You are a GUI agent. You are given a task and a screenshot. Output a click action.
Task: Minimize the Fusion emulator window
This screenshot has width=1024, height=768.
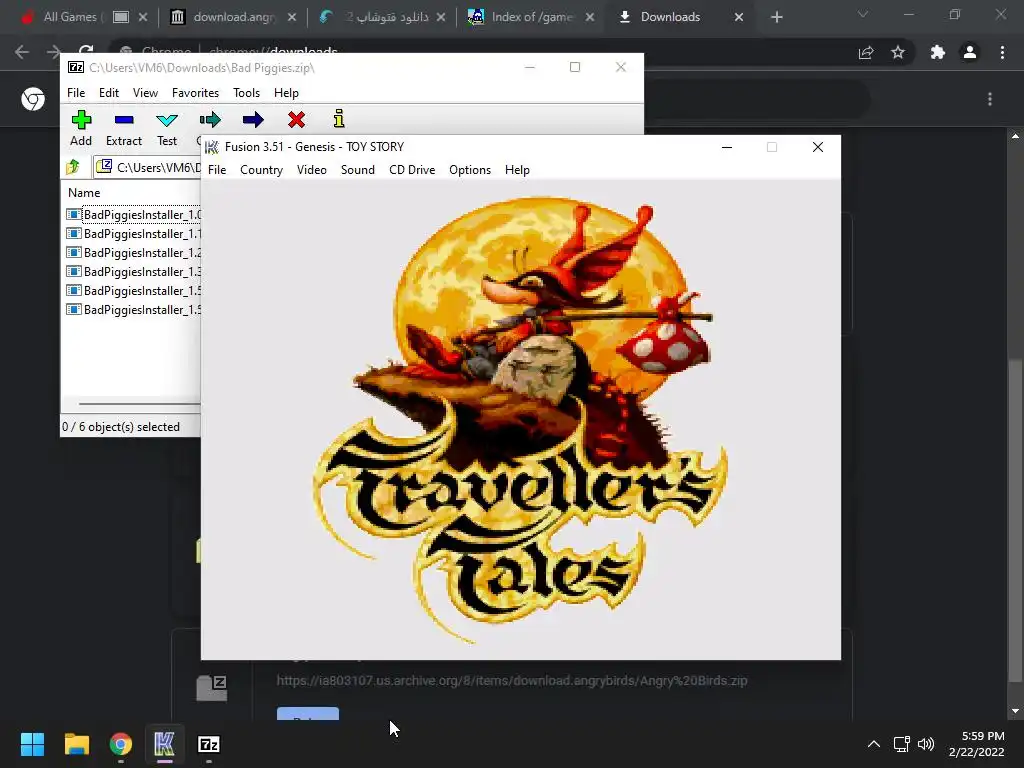tap(727, 147)
